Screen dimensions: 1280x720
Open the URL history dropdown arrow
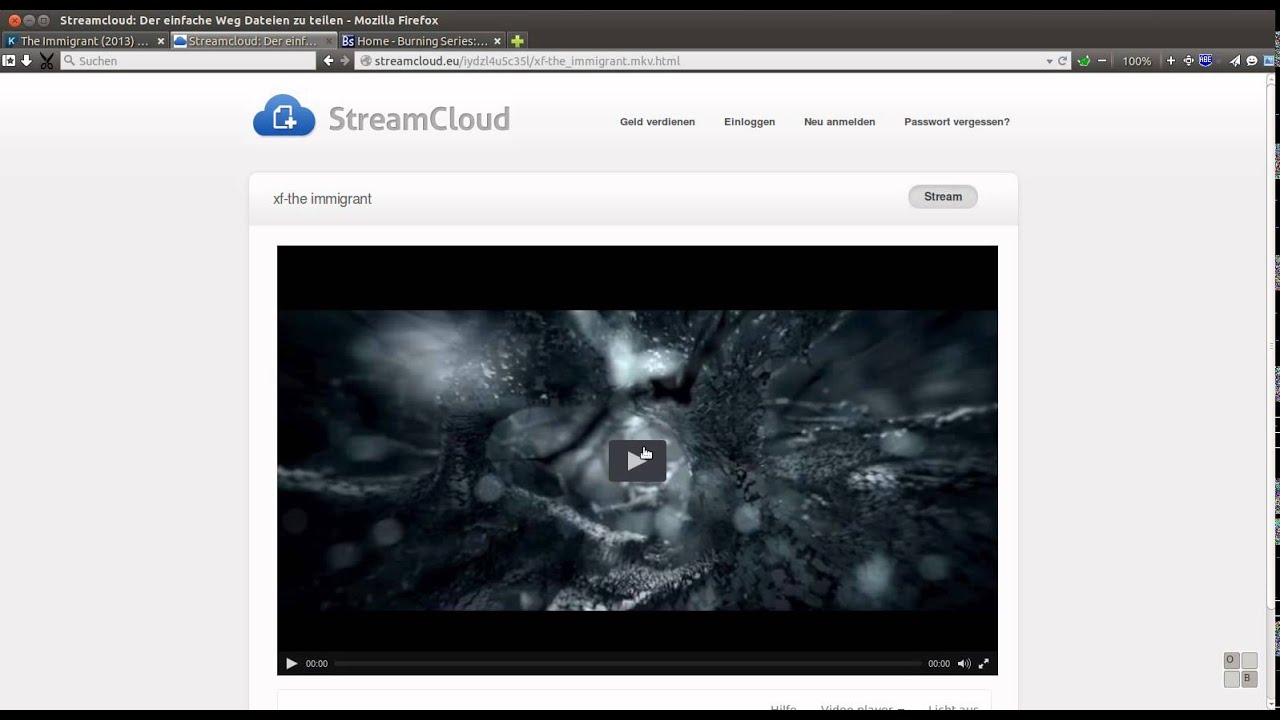1049,61
